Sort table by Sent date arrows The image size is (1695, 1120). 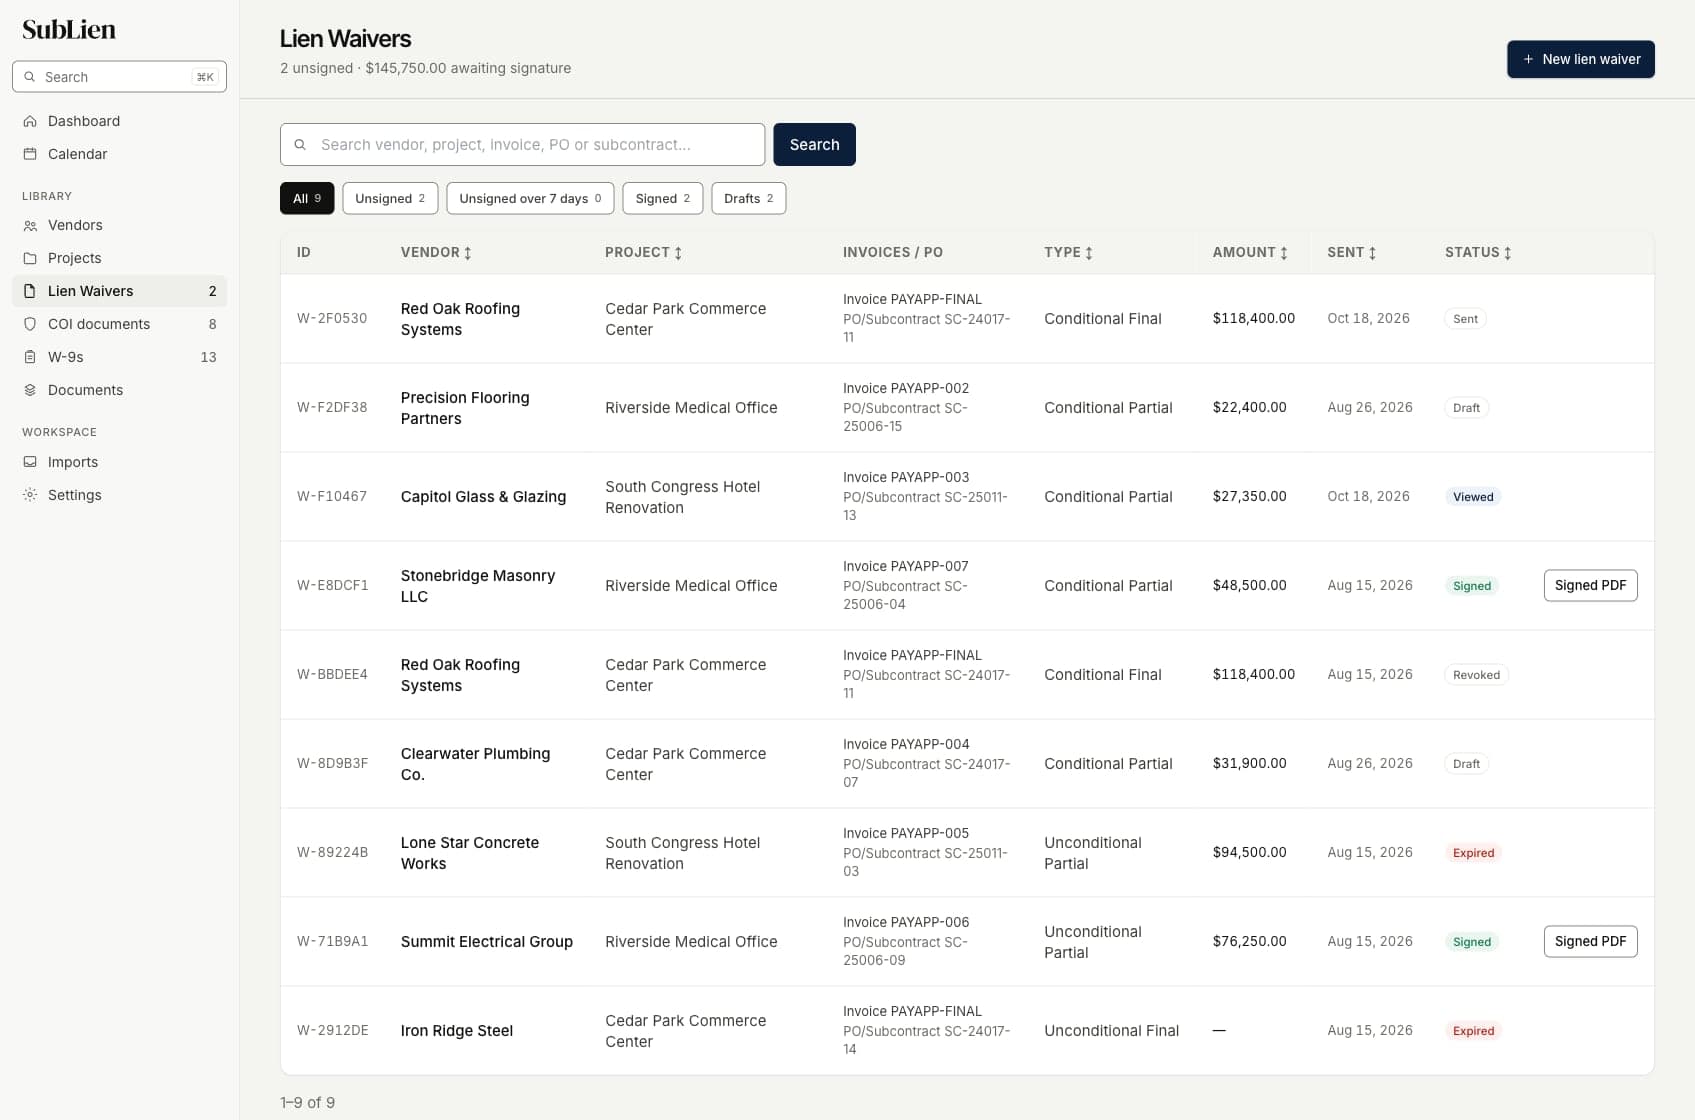tap(1372, 253)
